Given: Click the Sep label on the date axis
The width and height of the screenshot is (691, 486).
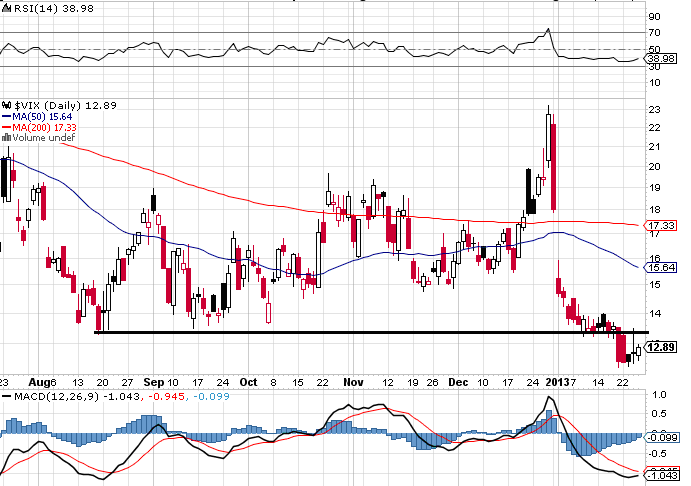Looking at the screenshot, I should pos(154,382).
